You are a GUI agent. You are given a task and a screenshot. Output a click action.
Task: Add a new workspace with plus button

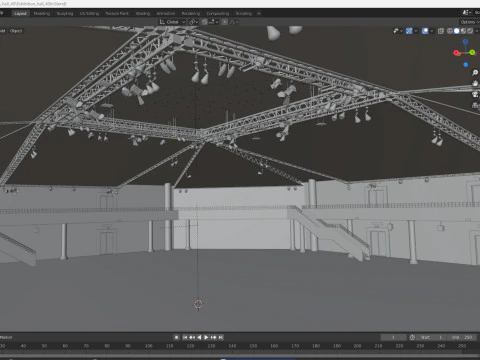(x=259, y=13)
